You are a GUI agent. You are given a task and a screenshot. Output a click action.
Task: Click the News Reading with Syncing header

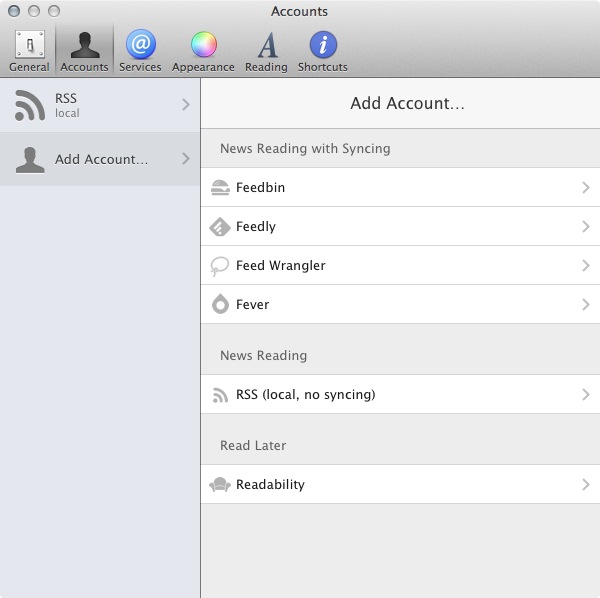[x=305, y=148]
